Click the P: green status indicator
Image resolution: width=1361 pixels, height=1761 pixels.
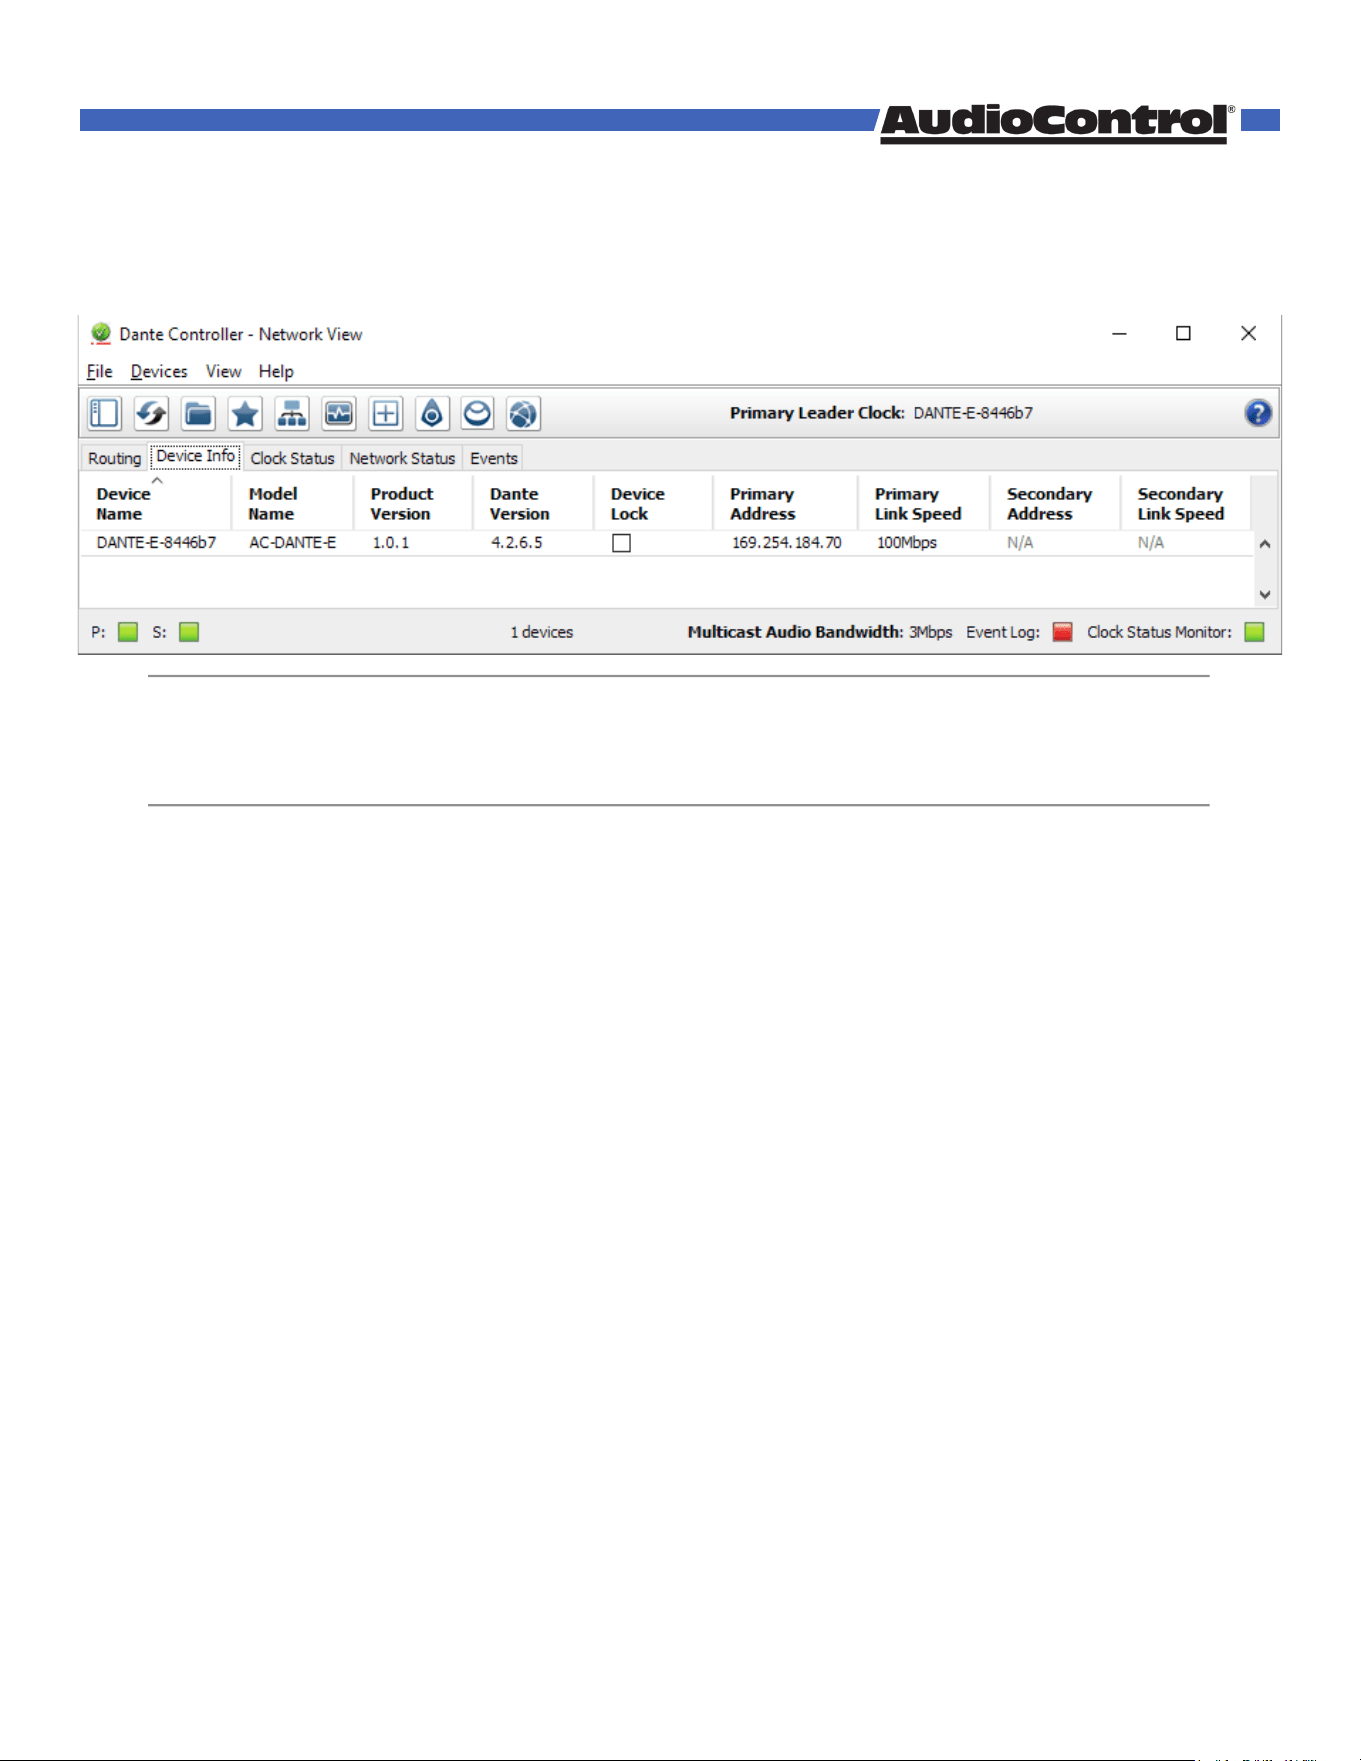[128, 632]
